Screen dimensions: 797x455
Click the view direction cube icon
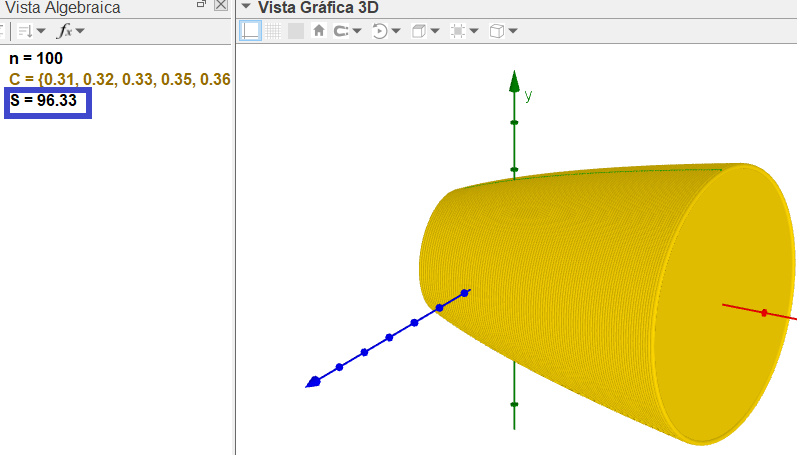point(419,31)
